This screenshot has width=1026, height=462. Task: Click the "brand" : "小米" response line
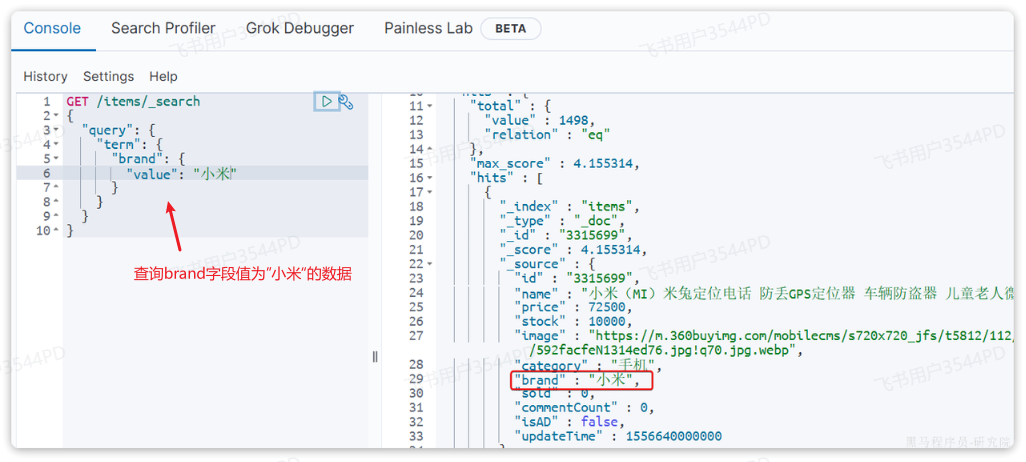[577, 380]
